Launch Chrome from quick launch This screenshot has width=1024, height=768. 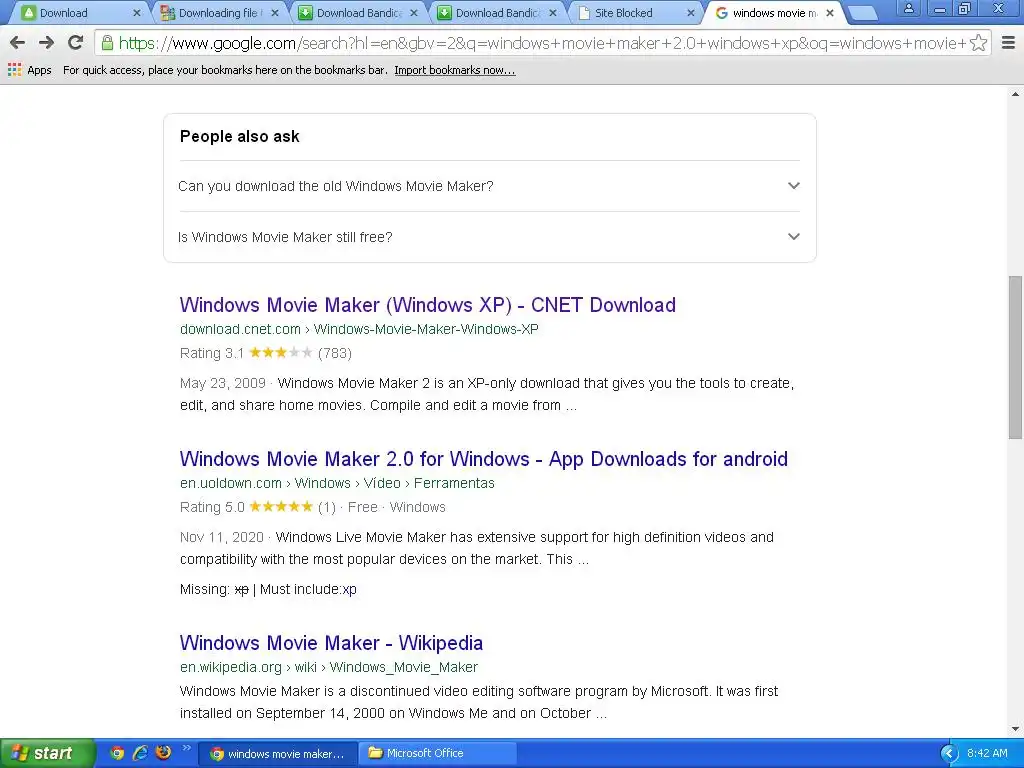[117, 753]
